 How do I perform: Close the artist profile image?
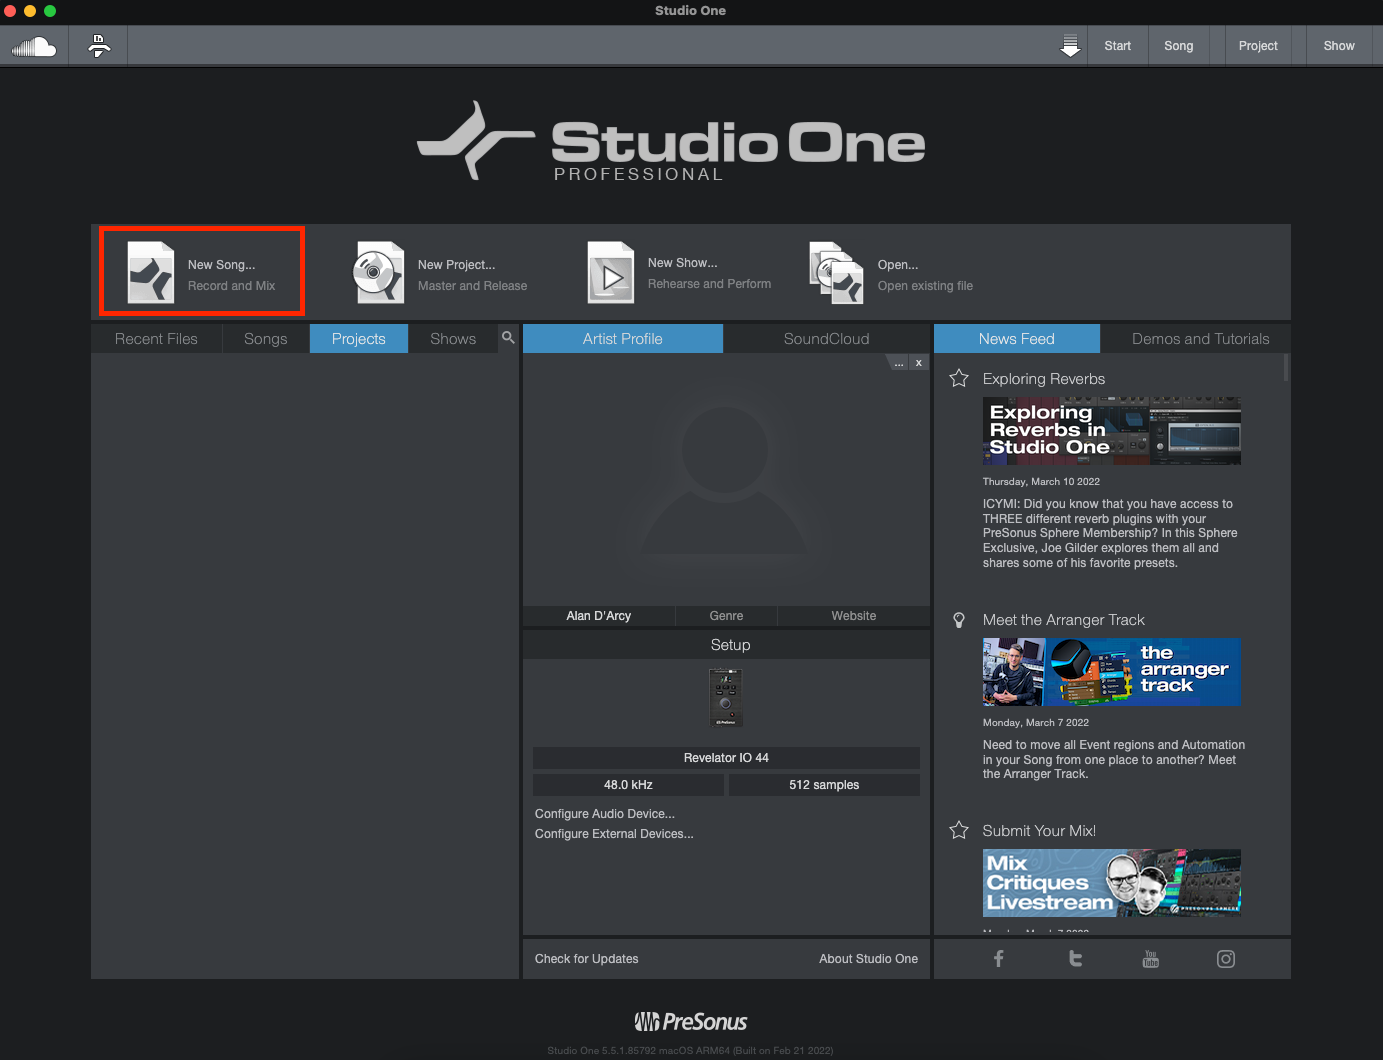[918, 363]
